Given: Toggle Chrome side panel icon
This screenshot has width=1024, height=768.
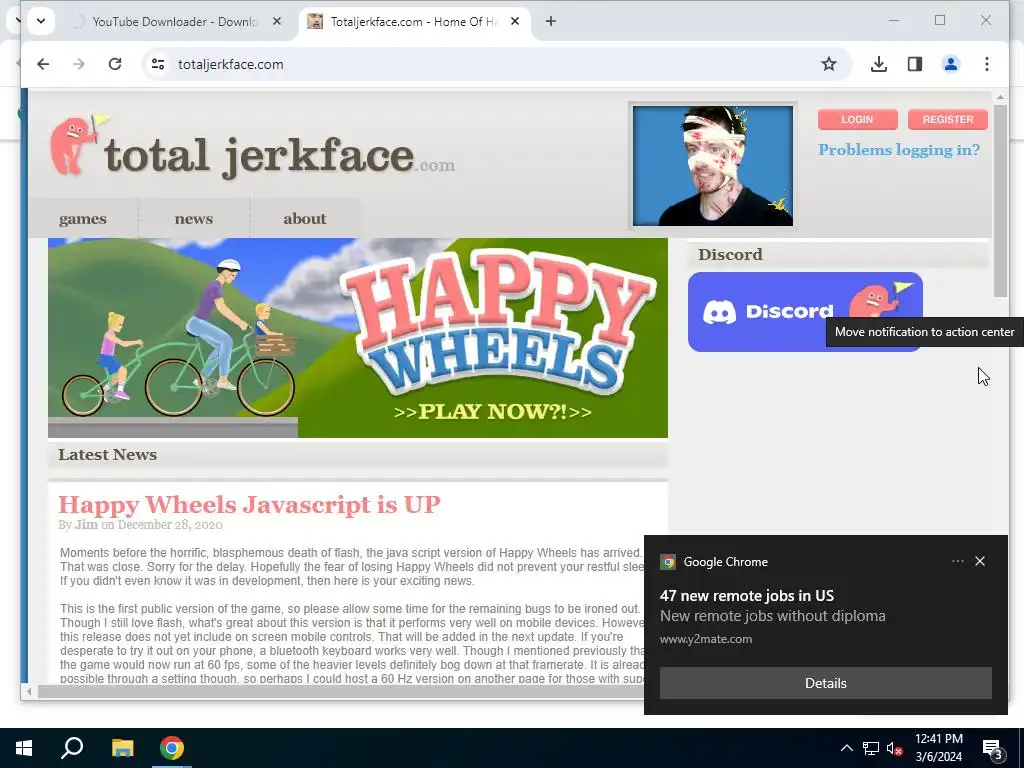Looking at the screenshot, I should pyautogui.click(x=915, y=64).
